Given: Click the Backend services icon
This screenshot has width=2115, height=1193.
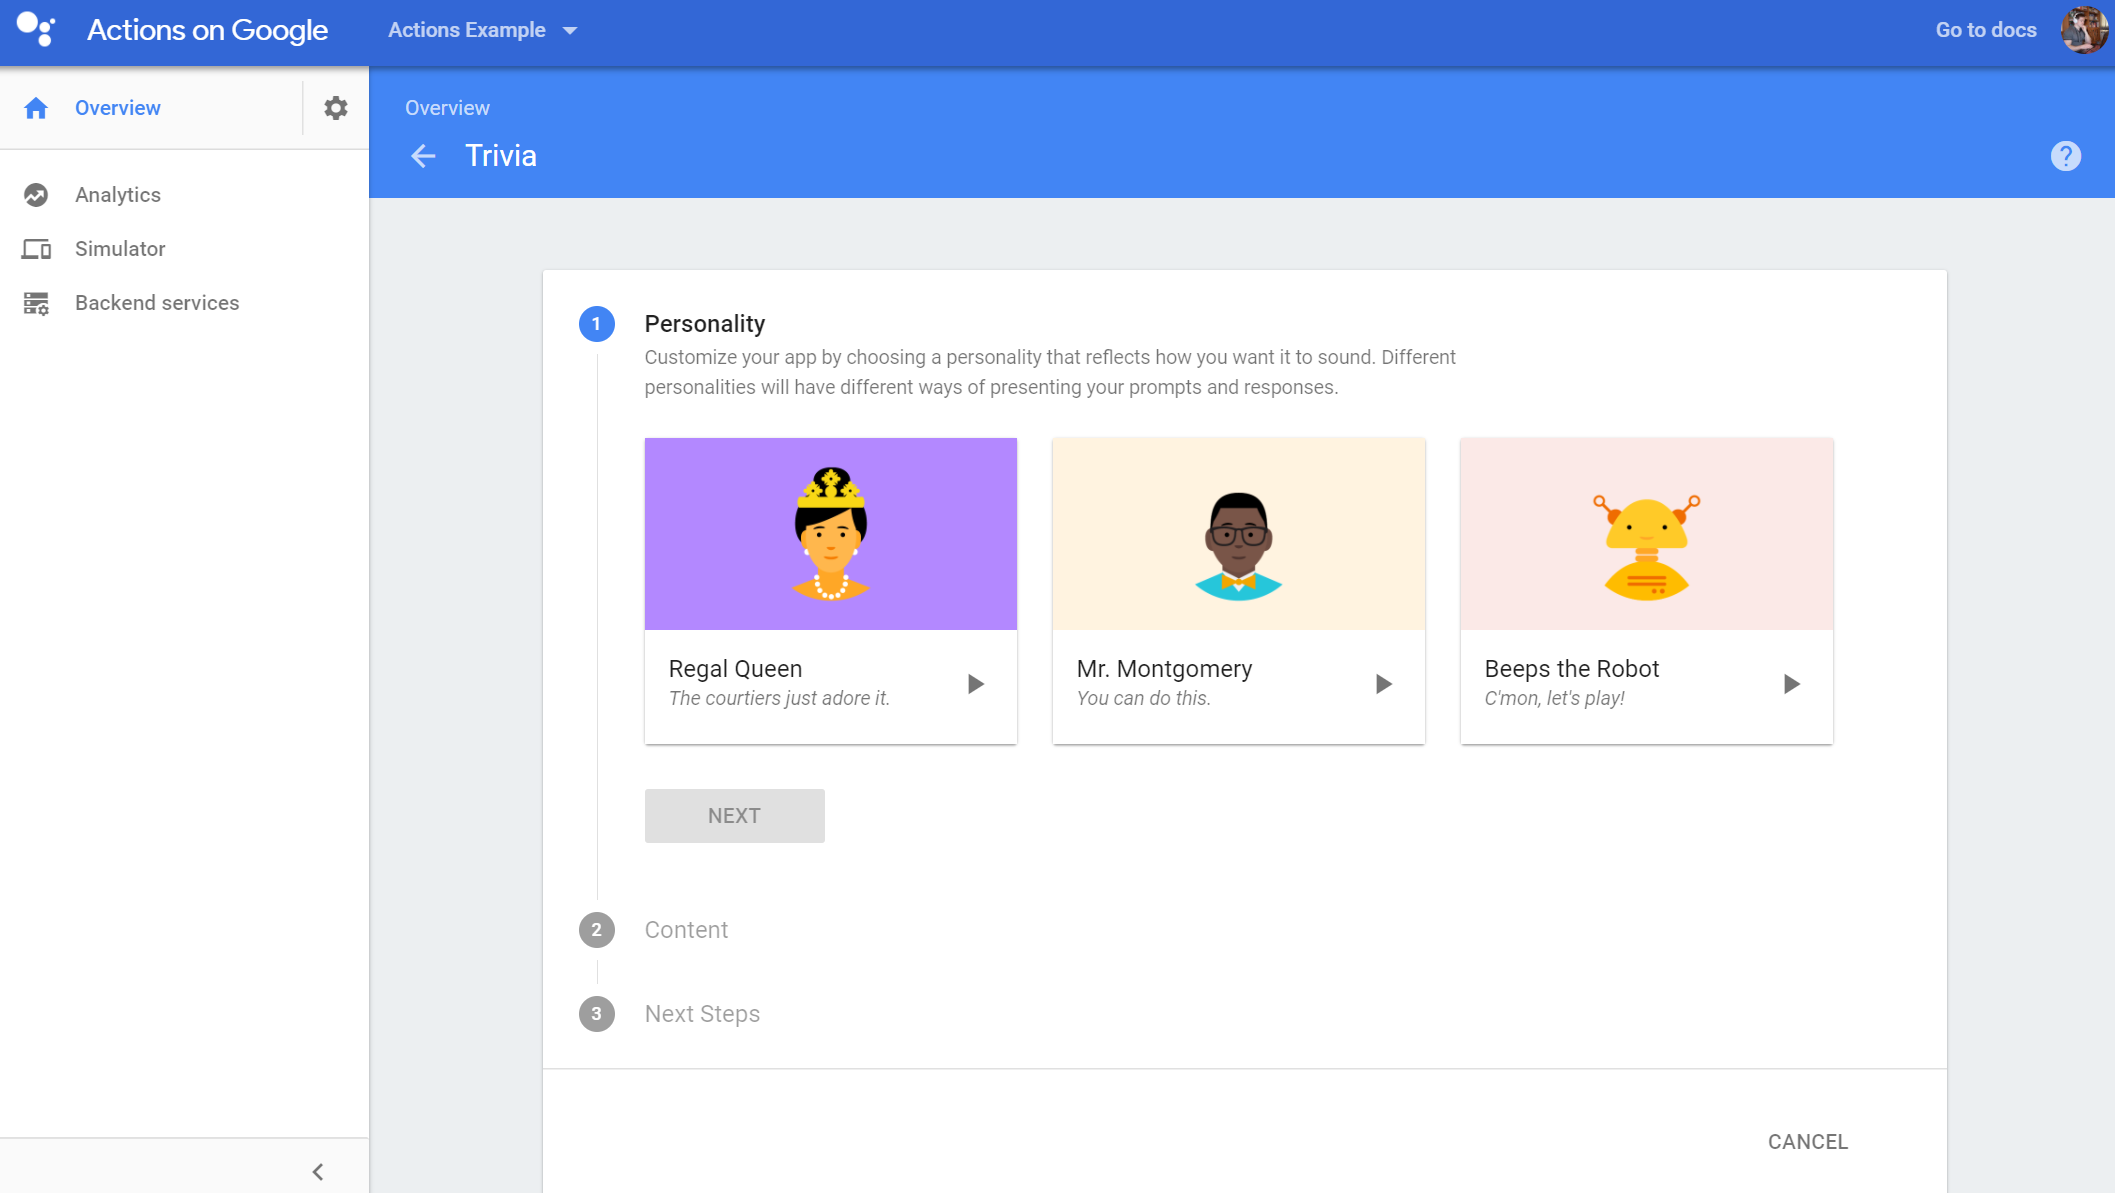Looking at the screenshot, I should 38,302.
